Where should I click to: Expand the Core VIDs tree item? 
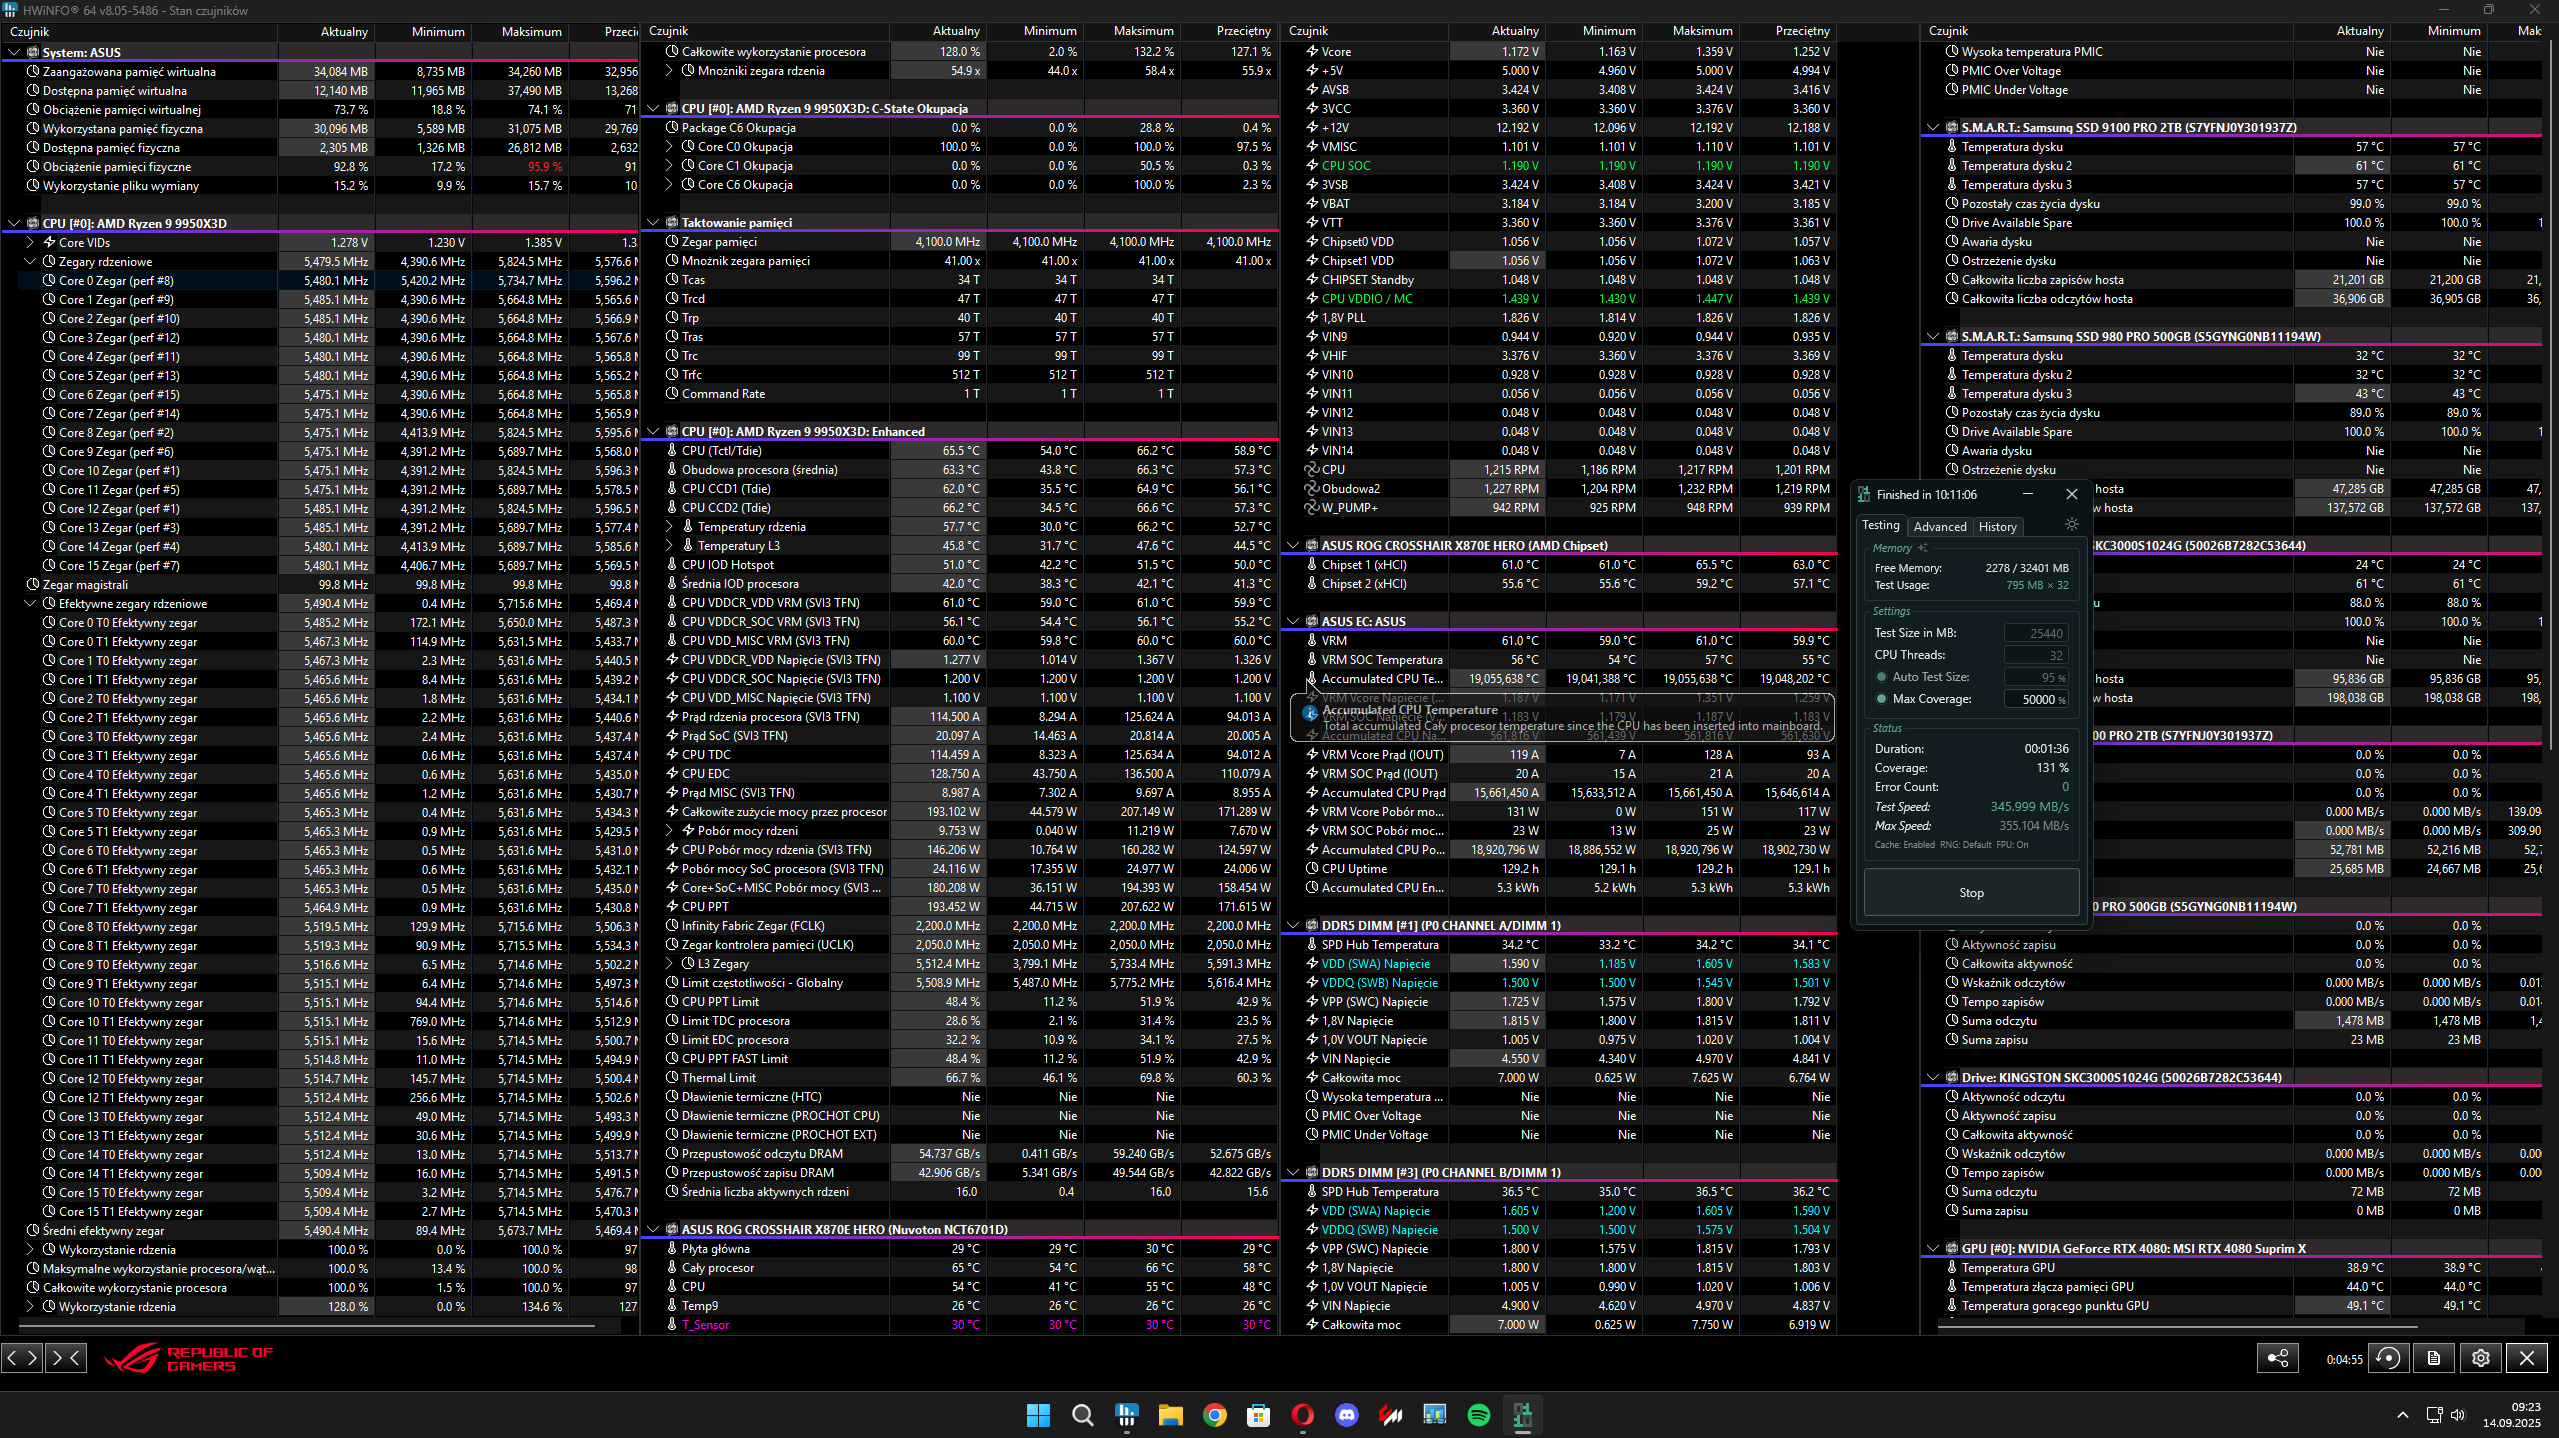pyautogui.click(x=30, y=242)
